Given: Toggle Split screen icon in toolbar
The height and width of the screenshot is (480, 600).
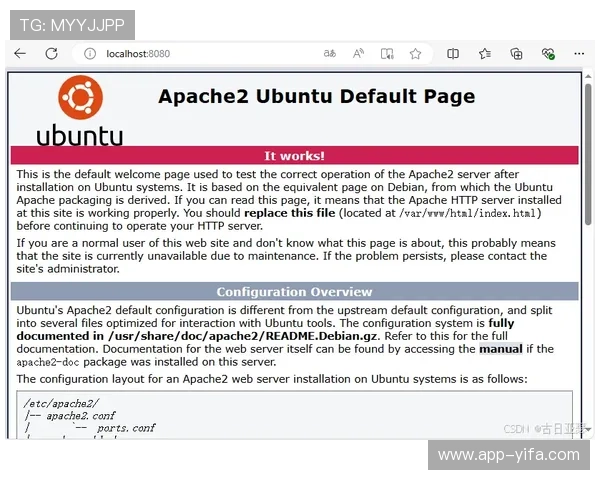Looking at the screenshot, I should click(453, 54).
